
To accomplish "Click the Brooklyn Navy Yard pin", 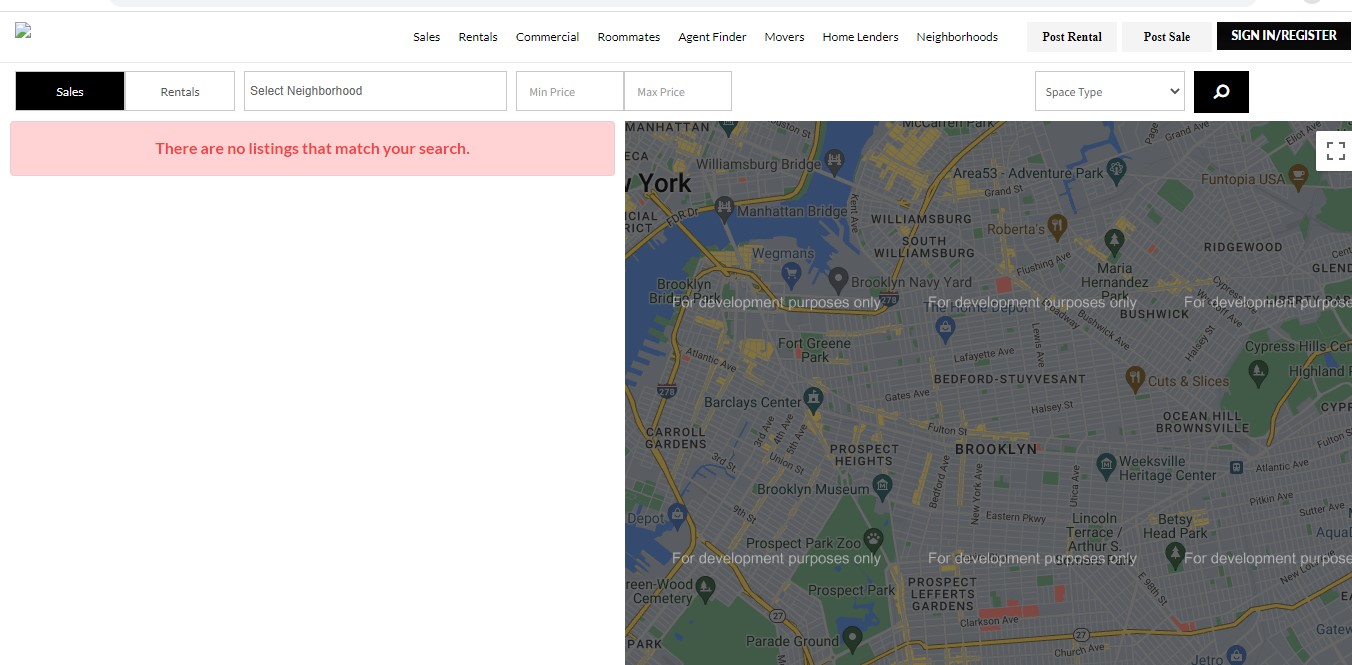I will [x=838, y=280].
